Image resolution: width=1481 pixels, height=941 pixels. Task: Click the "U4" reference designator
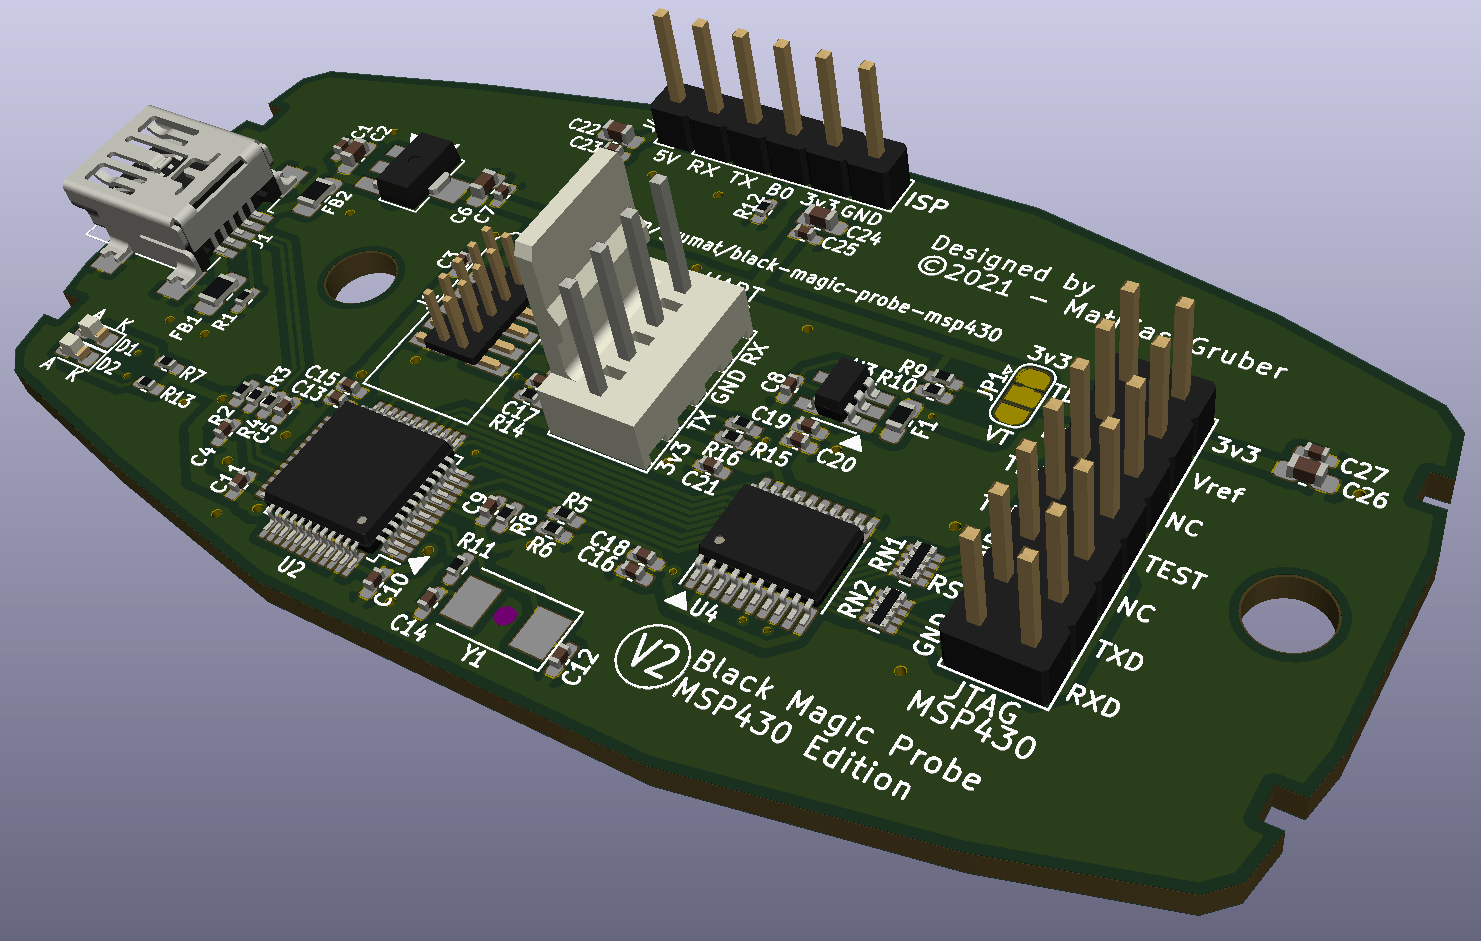point(704,610)
